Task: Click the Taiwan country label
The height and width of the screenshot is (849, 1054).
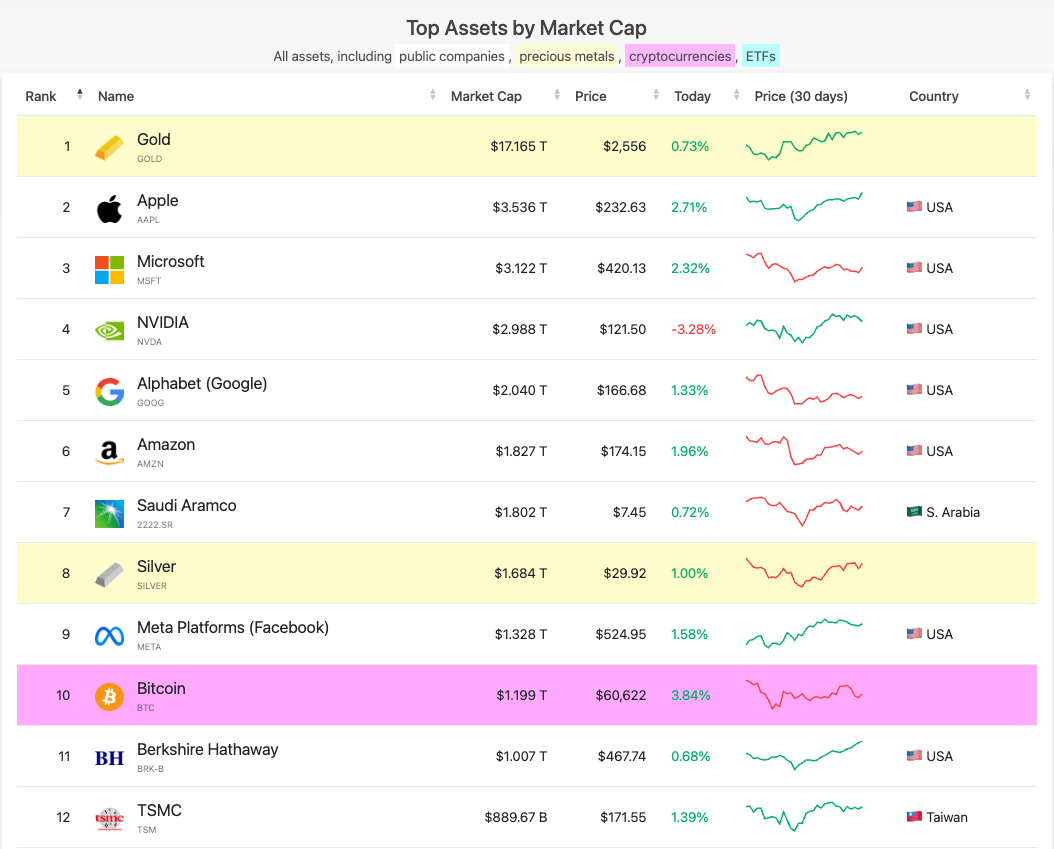Action: point(946,817)
